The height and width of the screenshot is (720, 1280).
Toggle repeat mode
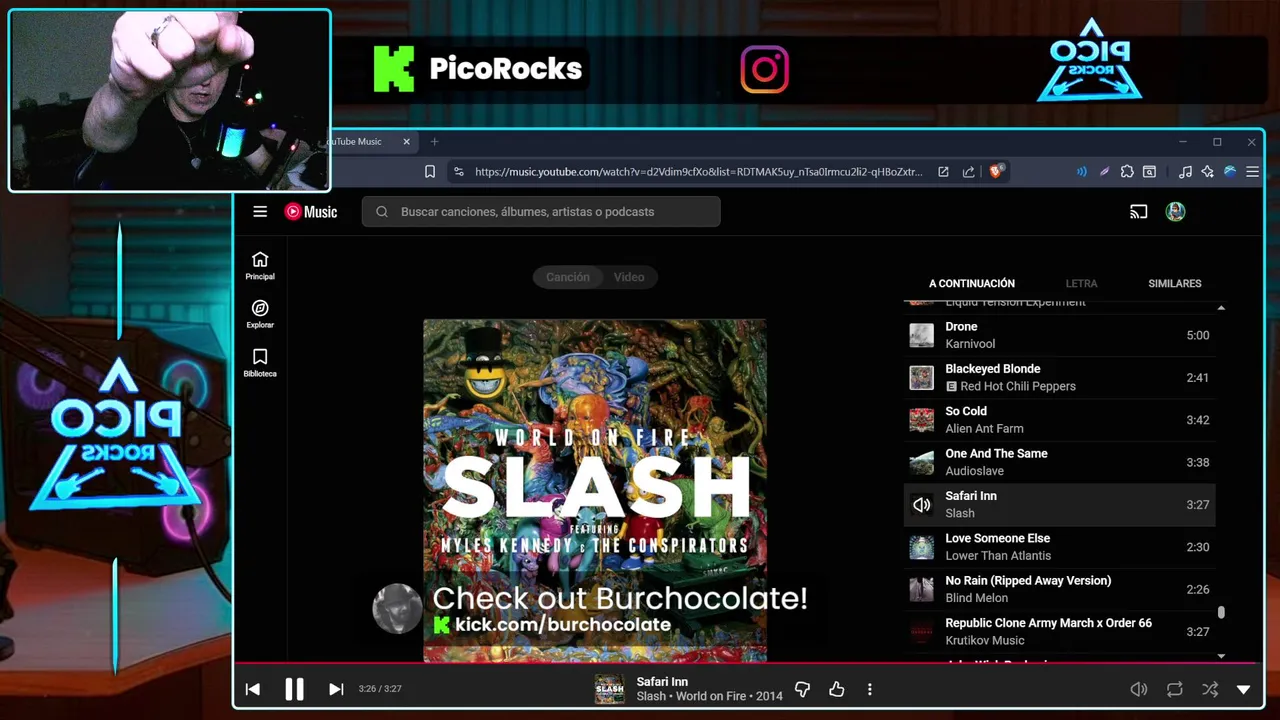(x=1175, y=689)
